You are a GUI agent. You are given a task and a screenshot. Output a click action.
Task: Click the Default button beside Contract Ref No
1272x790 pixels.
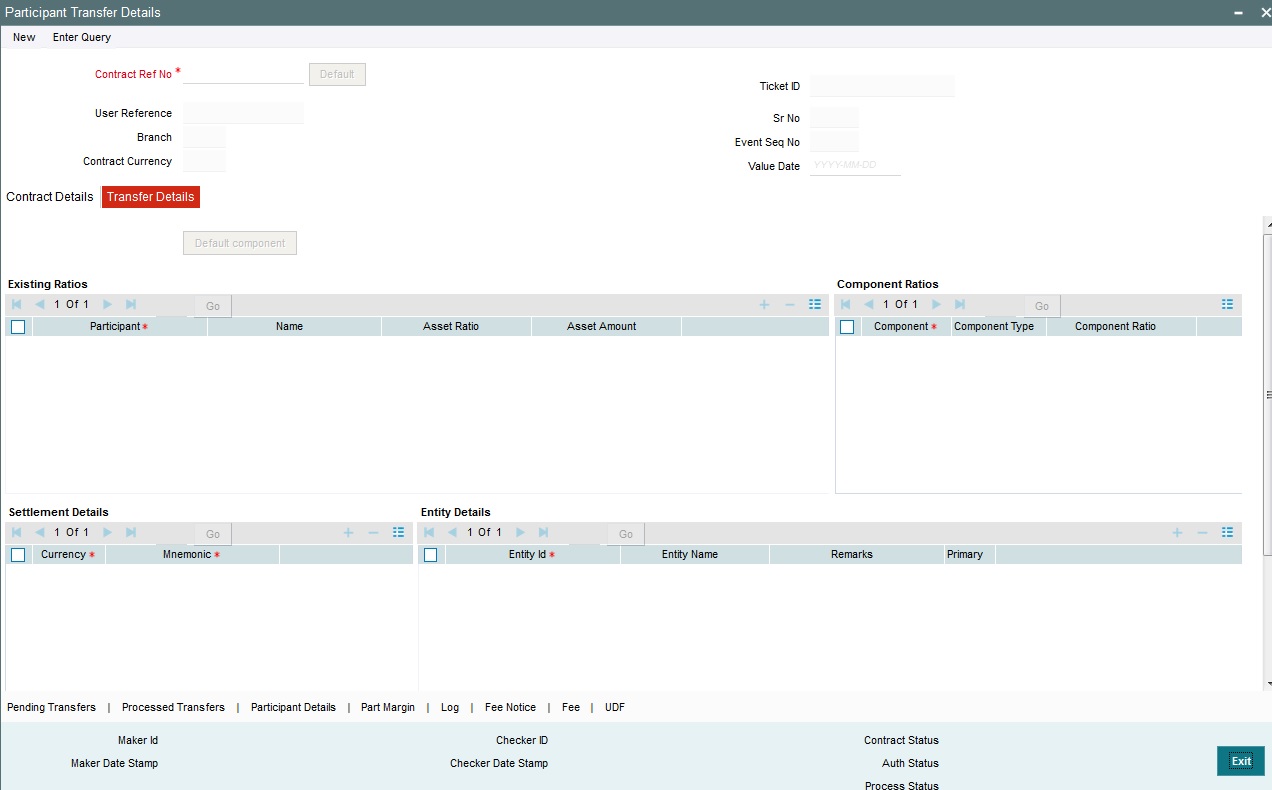(337, 74)
